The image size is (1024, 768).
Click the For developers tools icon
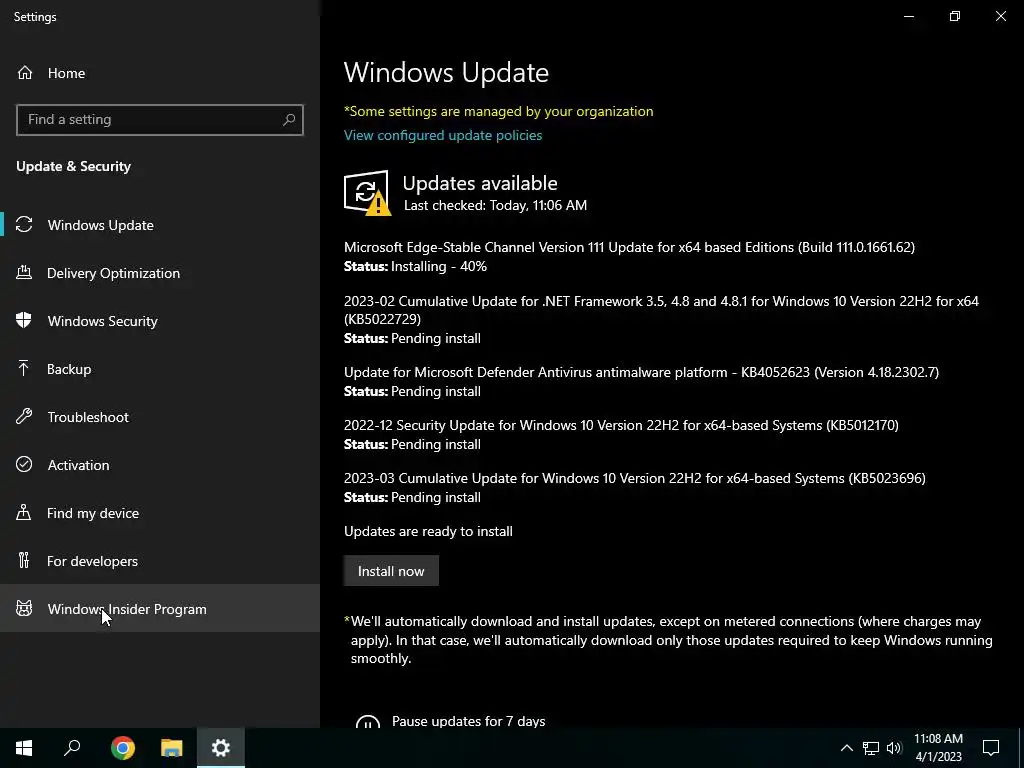pyautogui.click(x=24, y=560)
